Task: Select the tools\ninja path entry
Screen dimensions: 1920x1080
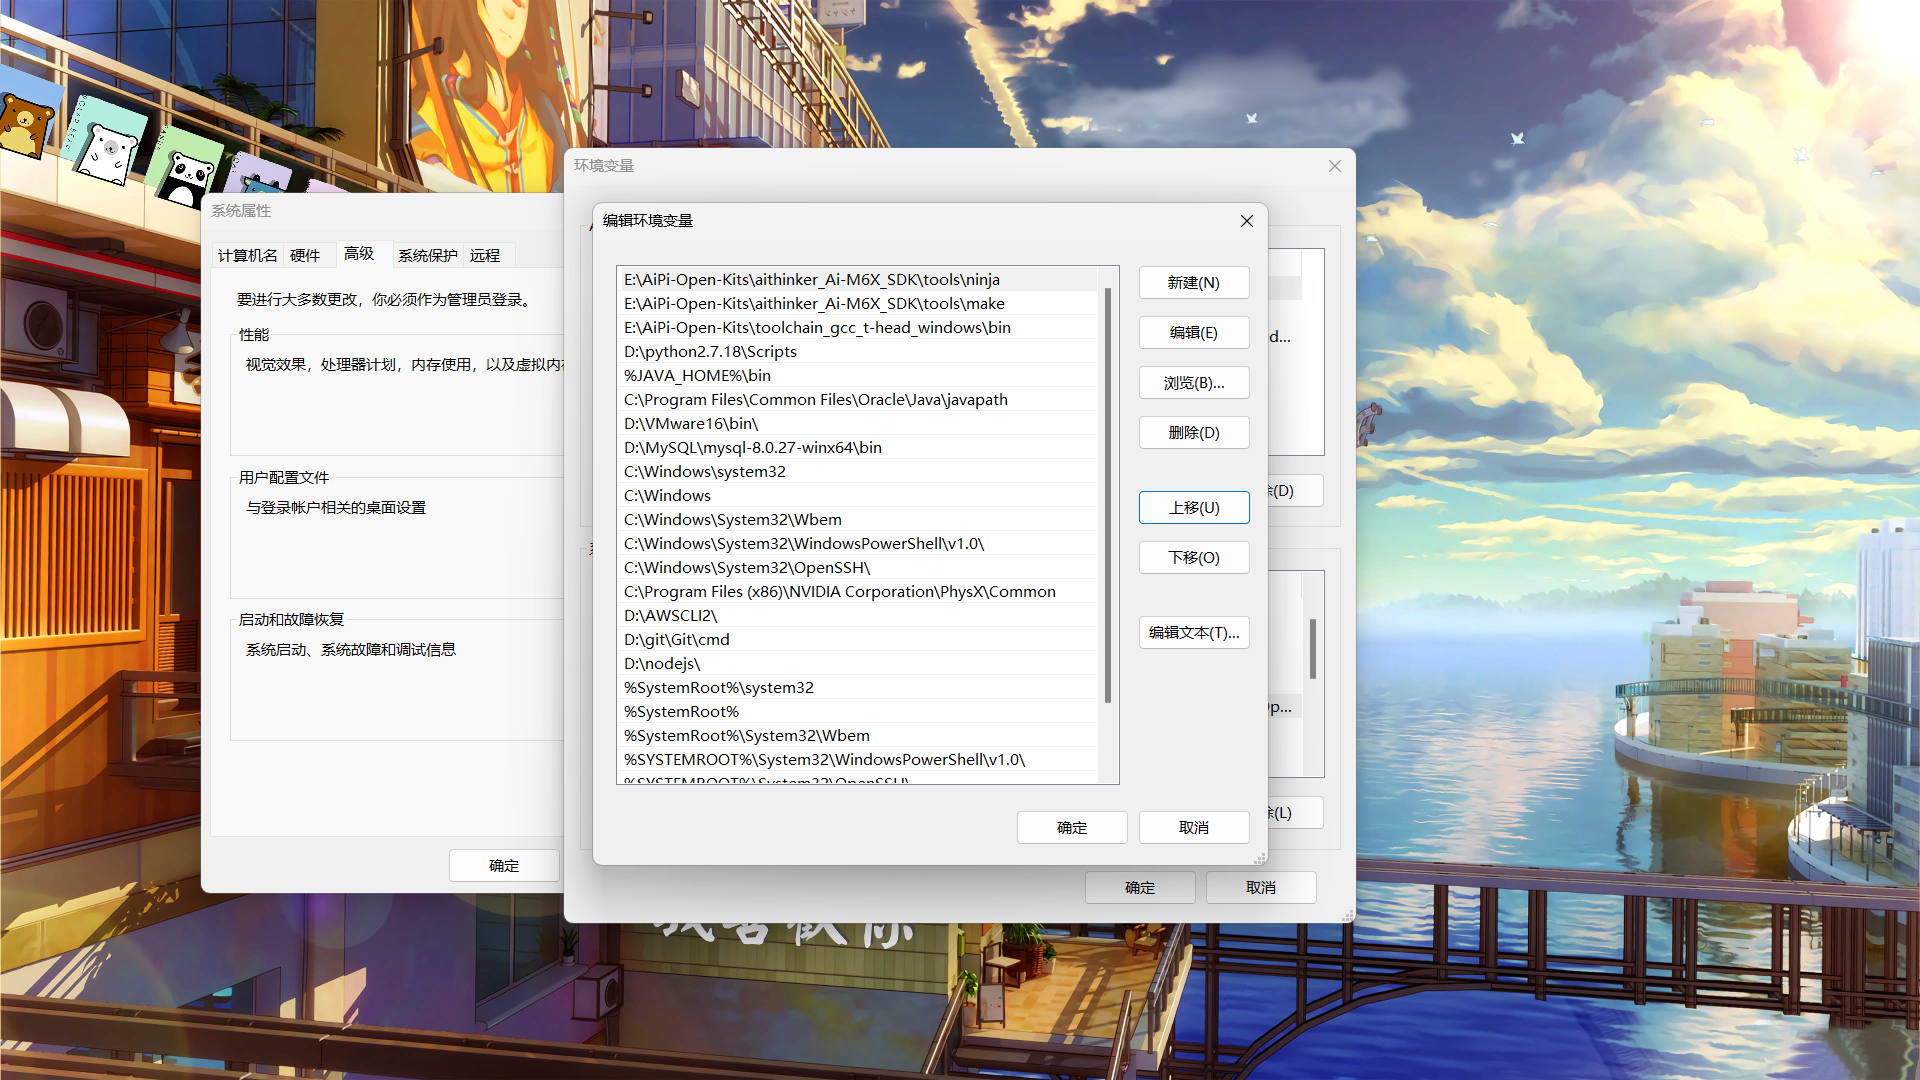Action: point(858,280)
